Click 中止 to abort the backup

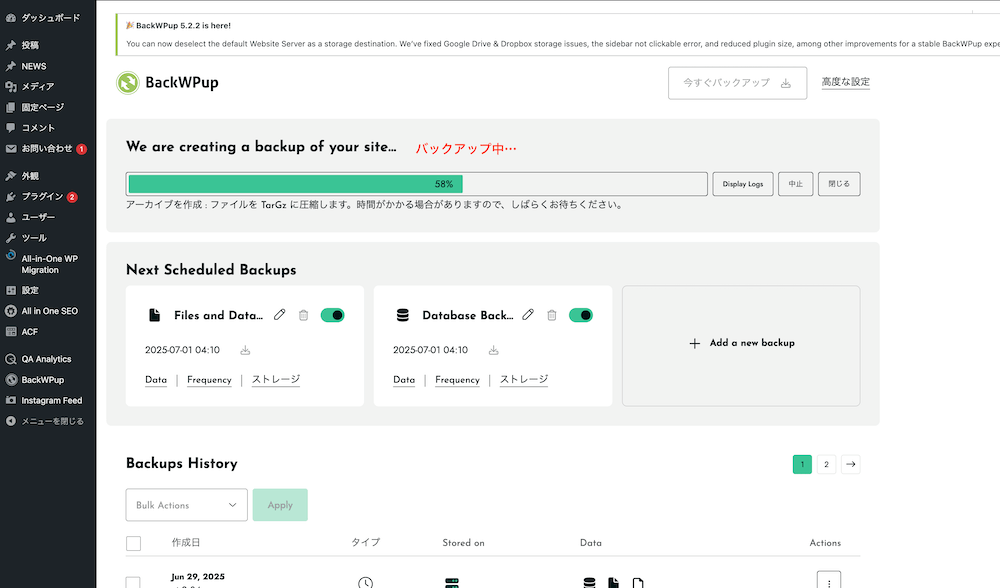click(795, 184)
